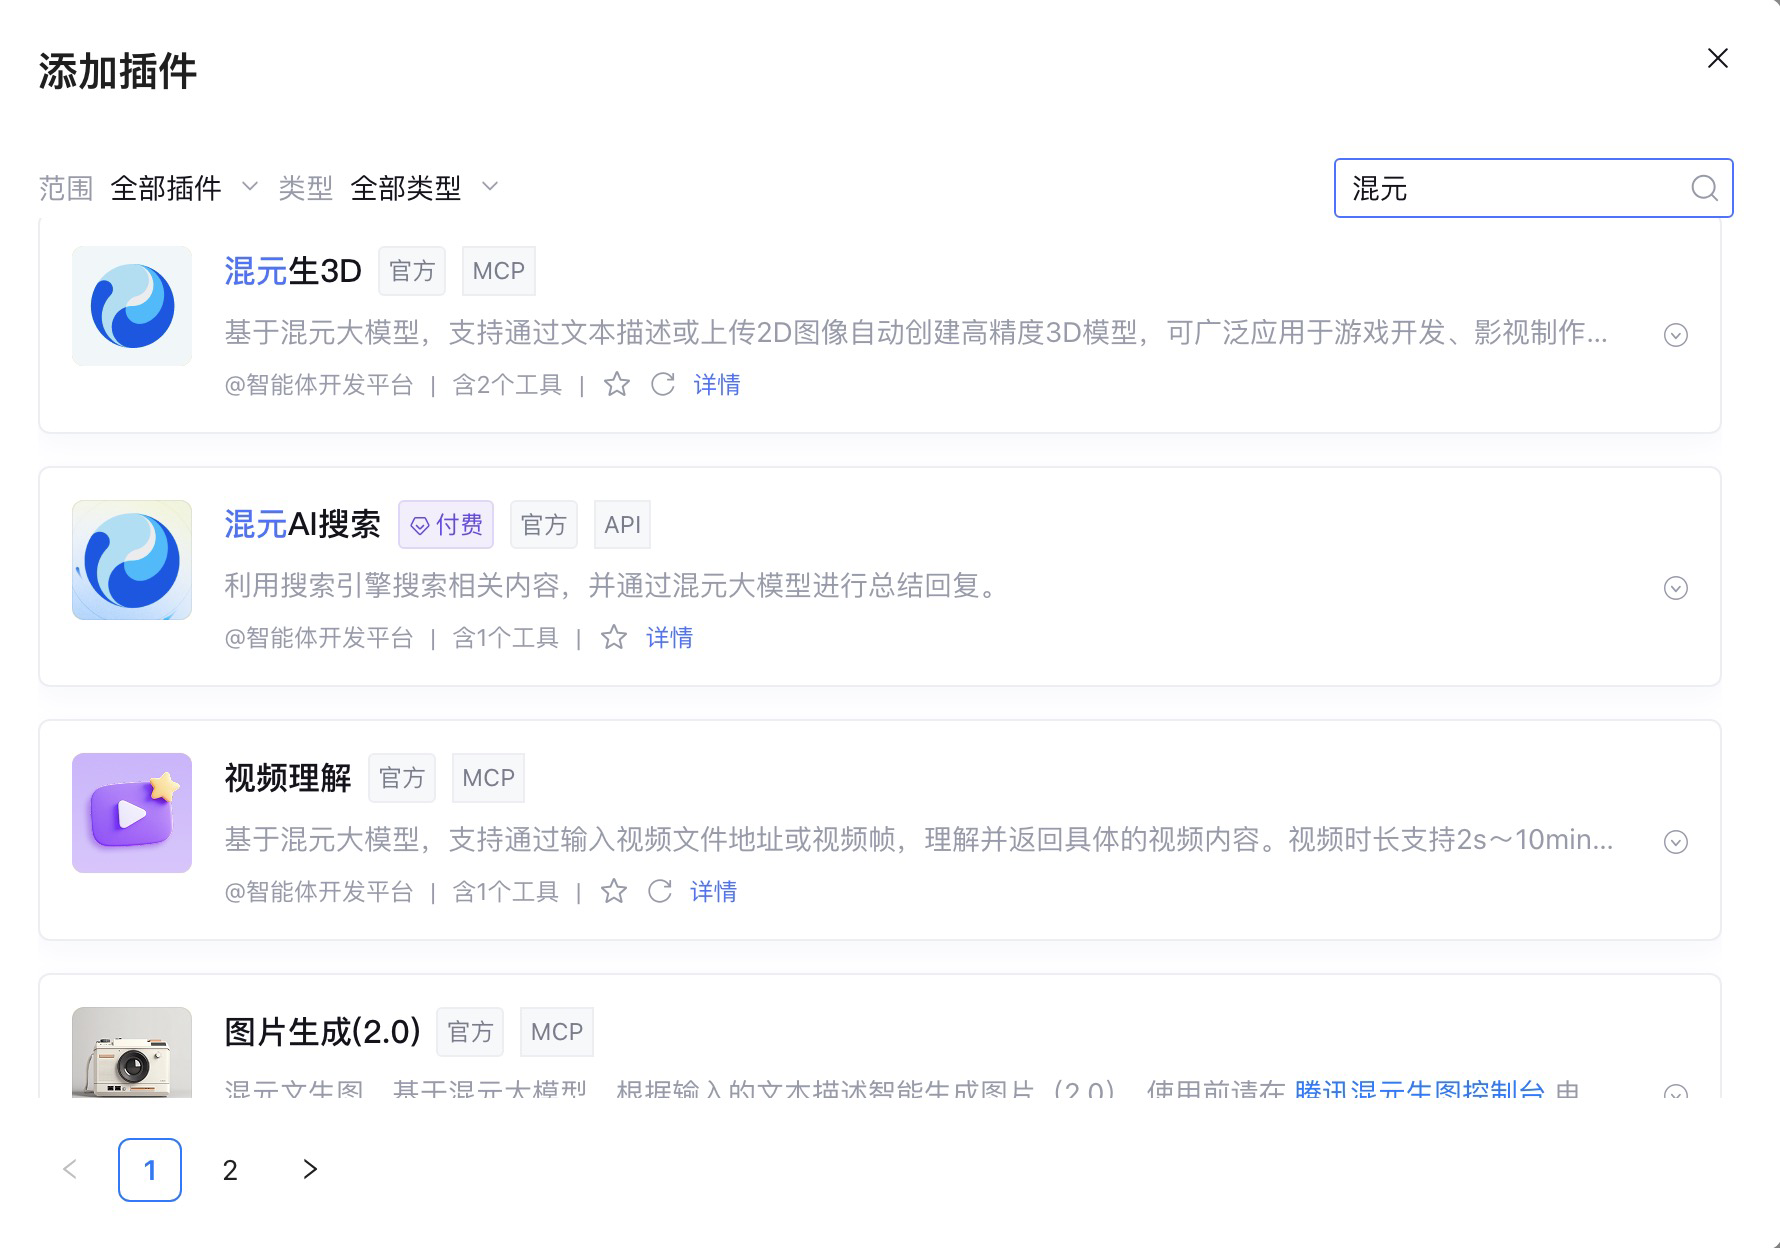
Task: Refresh the 视频理解 plugin
Action: (x=660, y=891)
